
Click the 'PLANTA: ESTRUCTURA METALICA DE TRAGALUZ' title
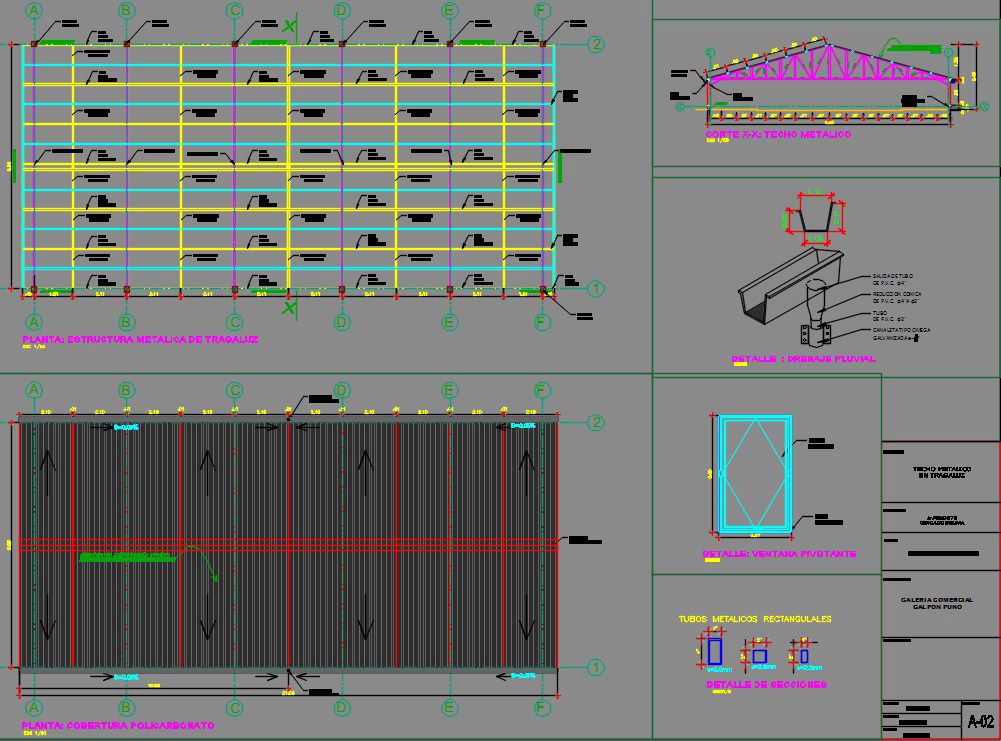click(x=140, y=340)
